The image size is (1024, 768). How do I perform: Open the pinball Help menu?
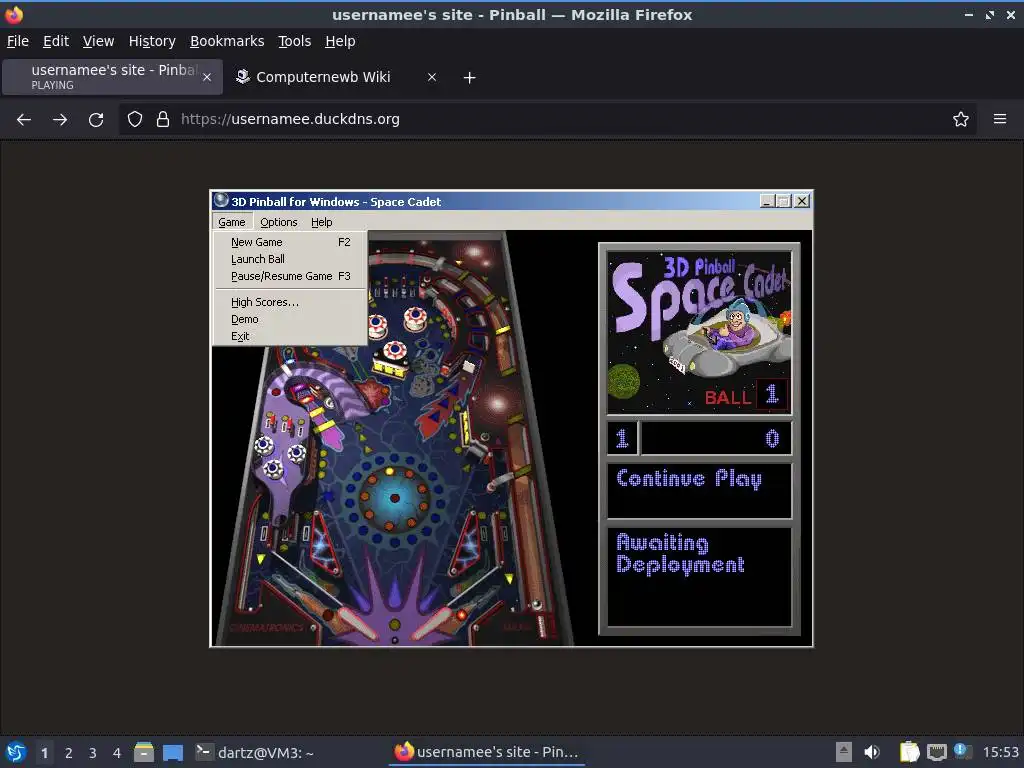pyautogui.click(x=321, y=222)
